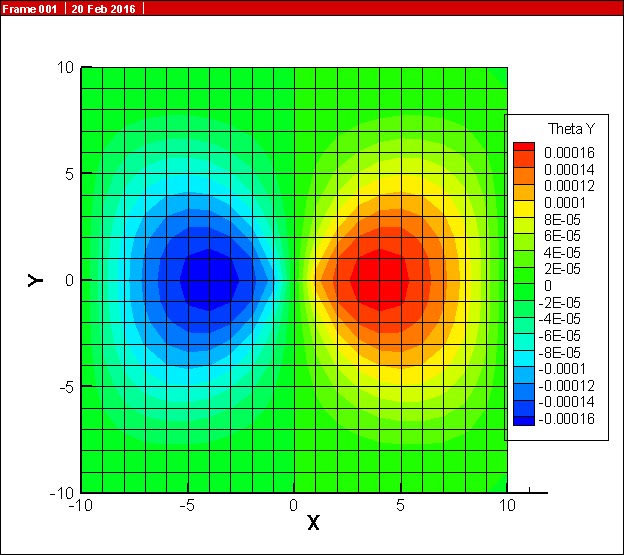This screenshot has width=624, height=555.
Task: Click legend value 0.00016
Action: tap(569, 152)
